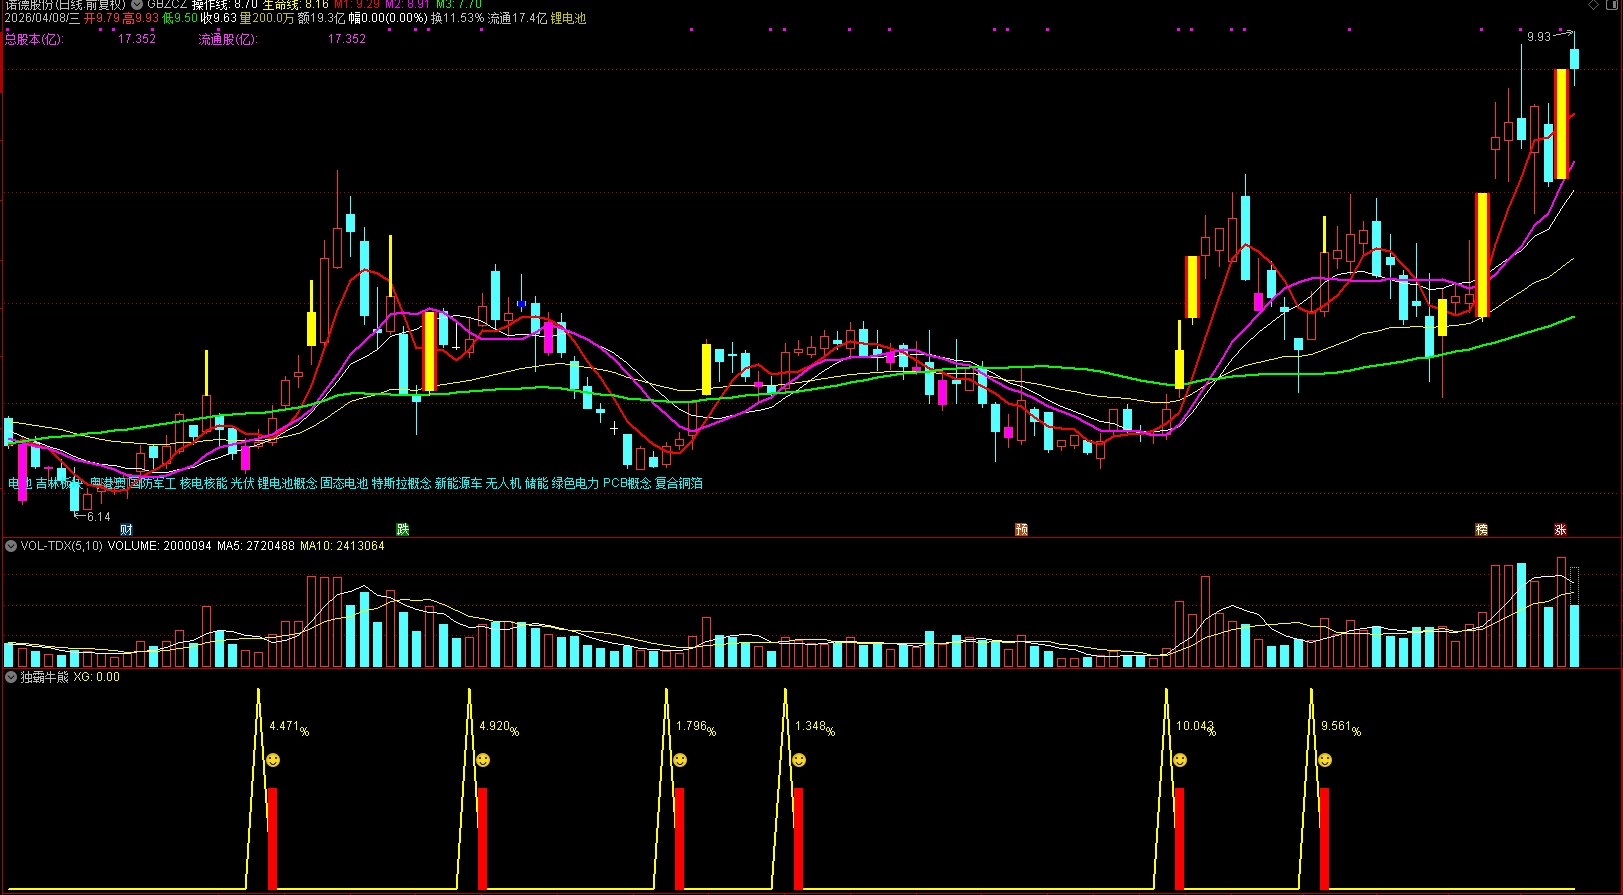Click the 1.796% signal label
Screen dimensions: 1623x895
696,727
